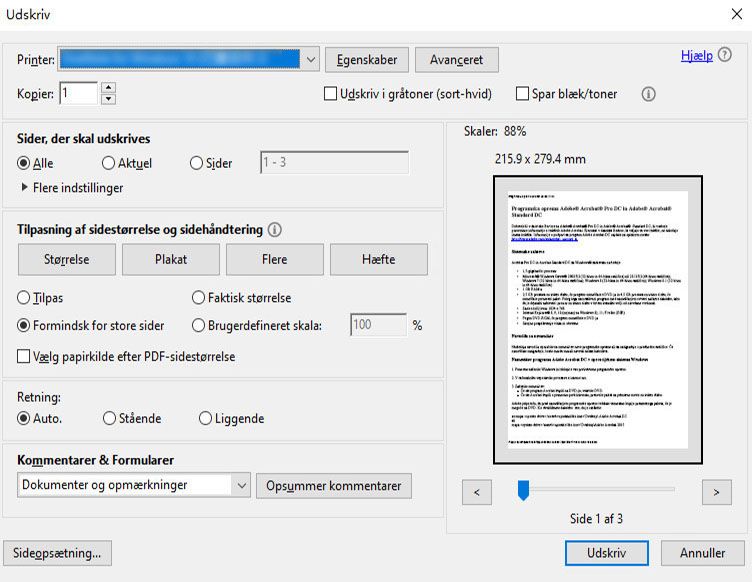Close the Udskriv dialog window
The height and width of the screenshot is (582, 752).
(737, 14)
